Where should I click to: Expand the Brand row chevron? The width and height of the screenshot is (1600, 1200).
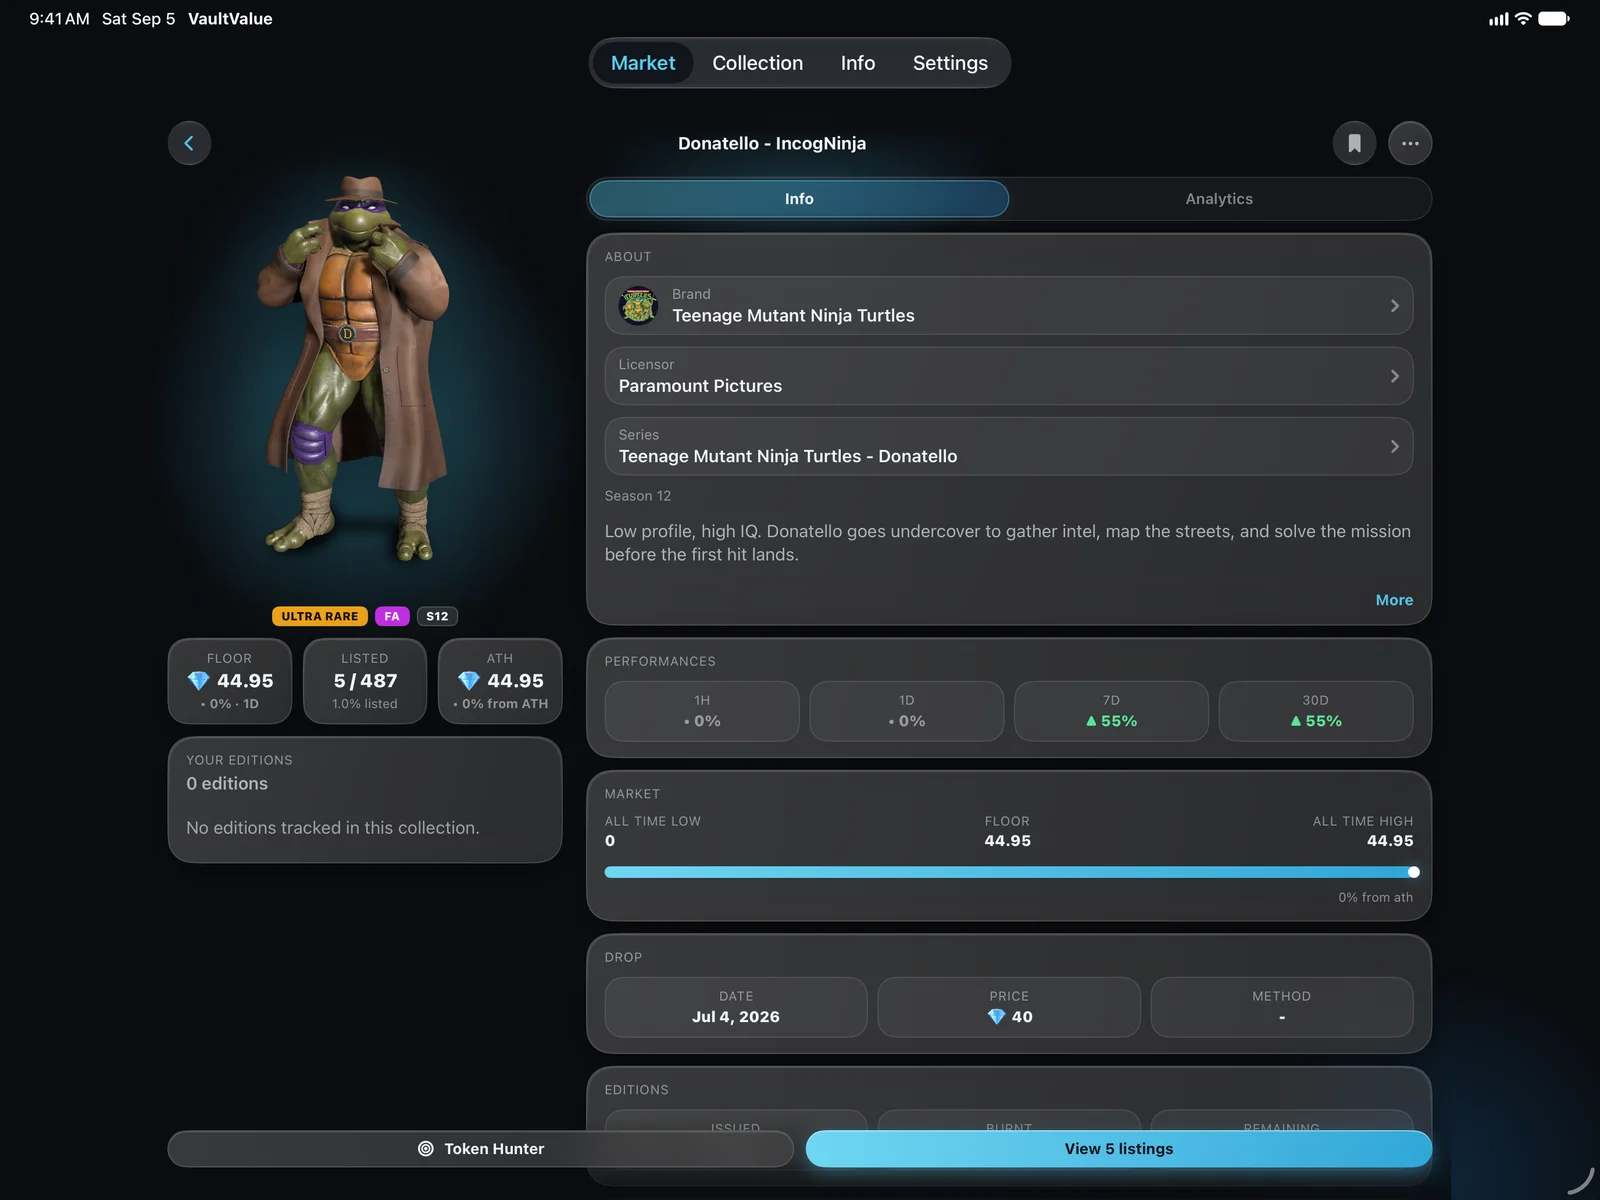1394,306
